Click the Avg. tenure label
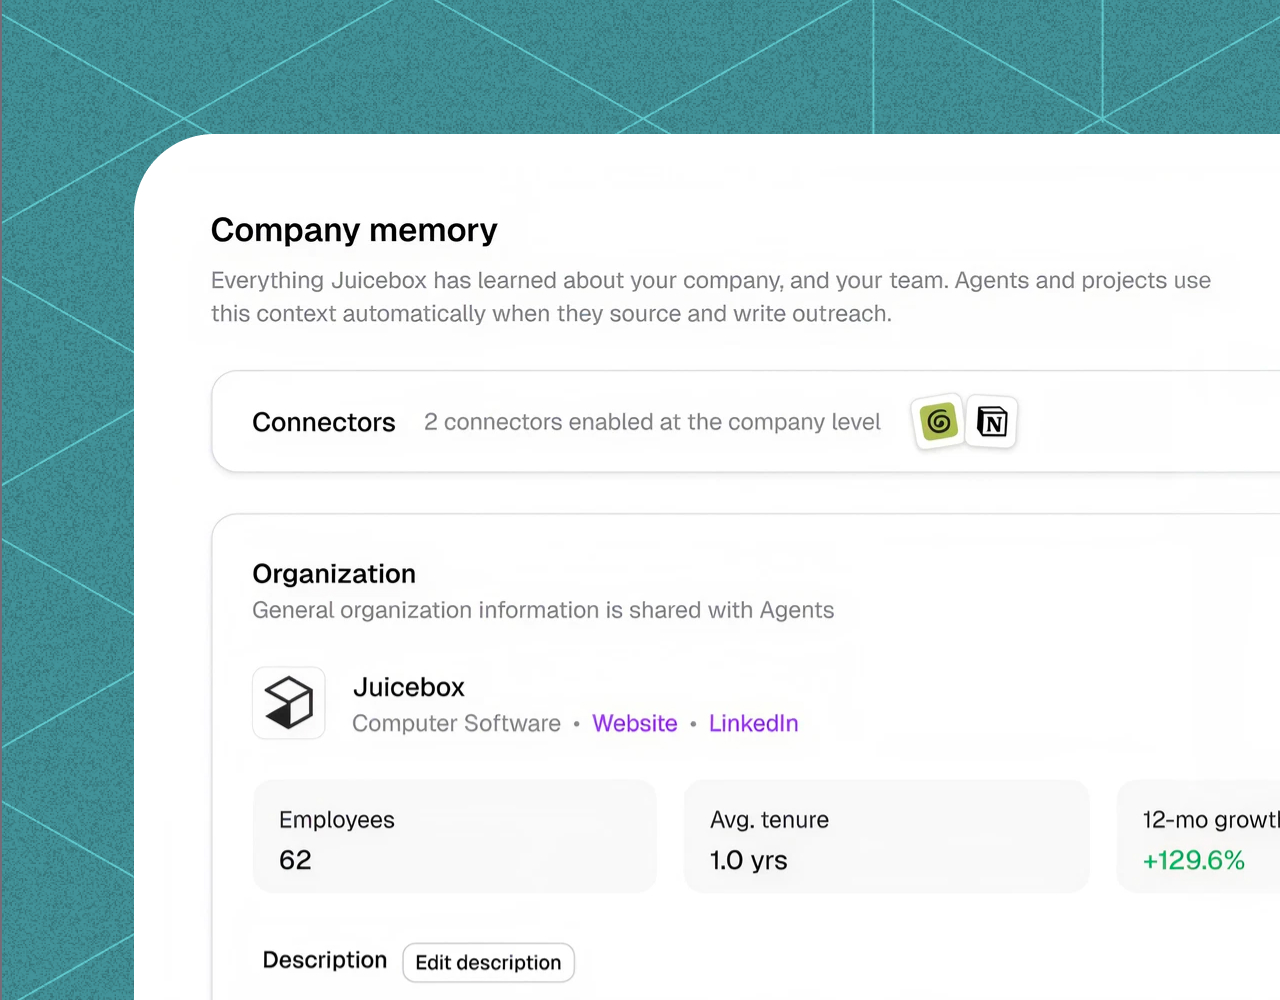 pyautogui.click(x=770, y=820)
